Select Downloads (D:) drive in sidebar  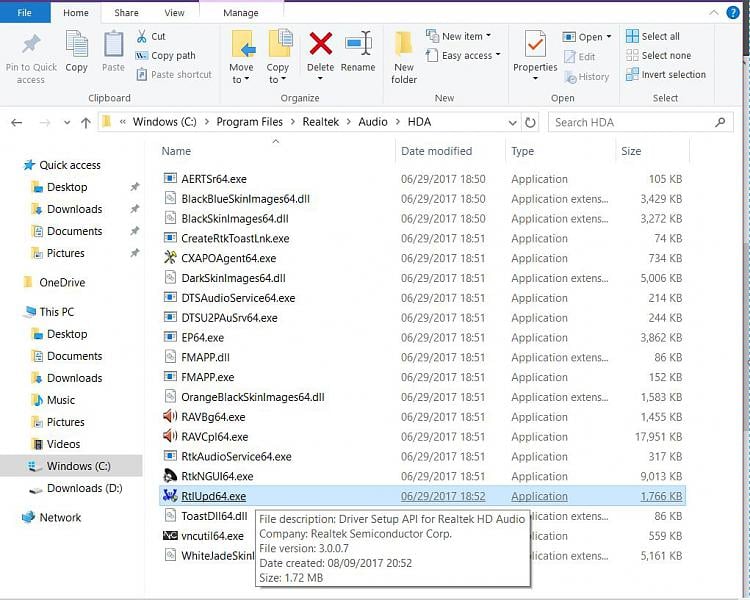pyautogui.click(x=77, y=488)
